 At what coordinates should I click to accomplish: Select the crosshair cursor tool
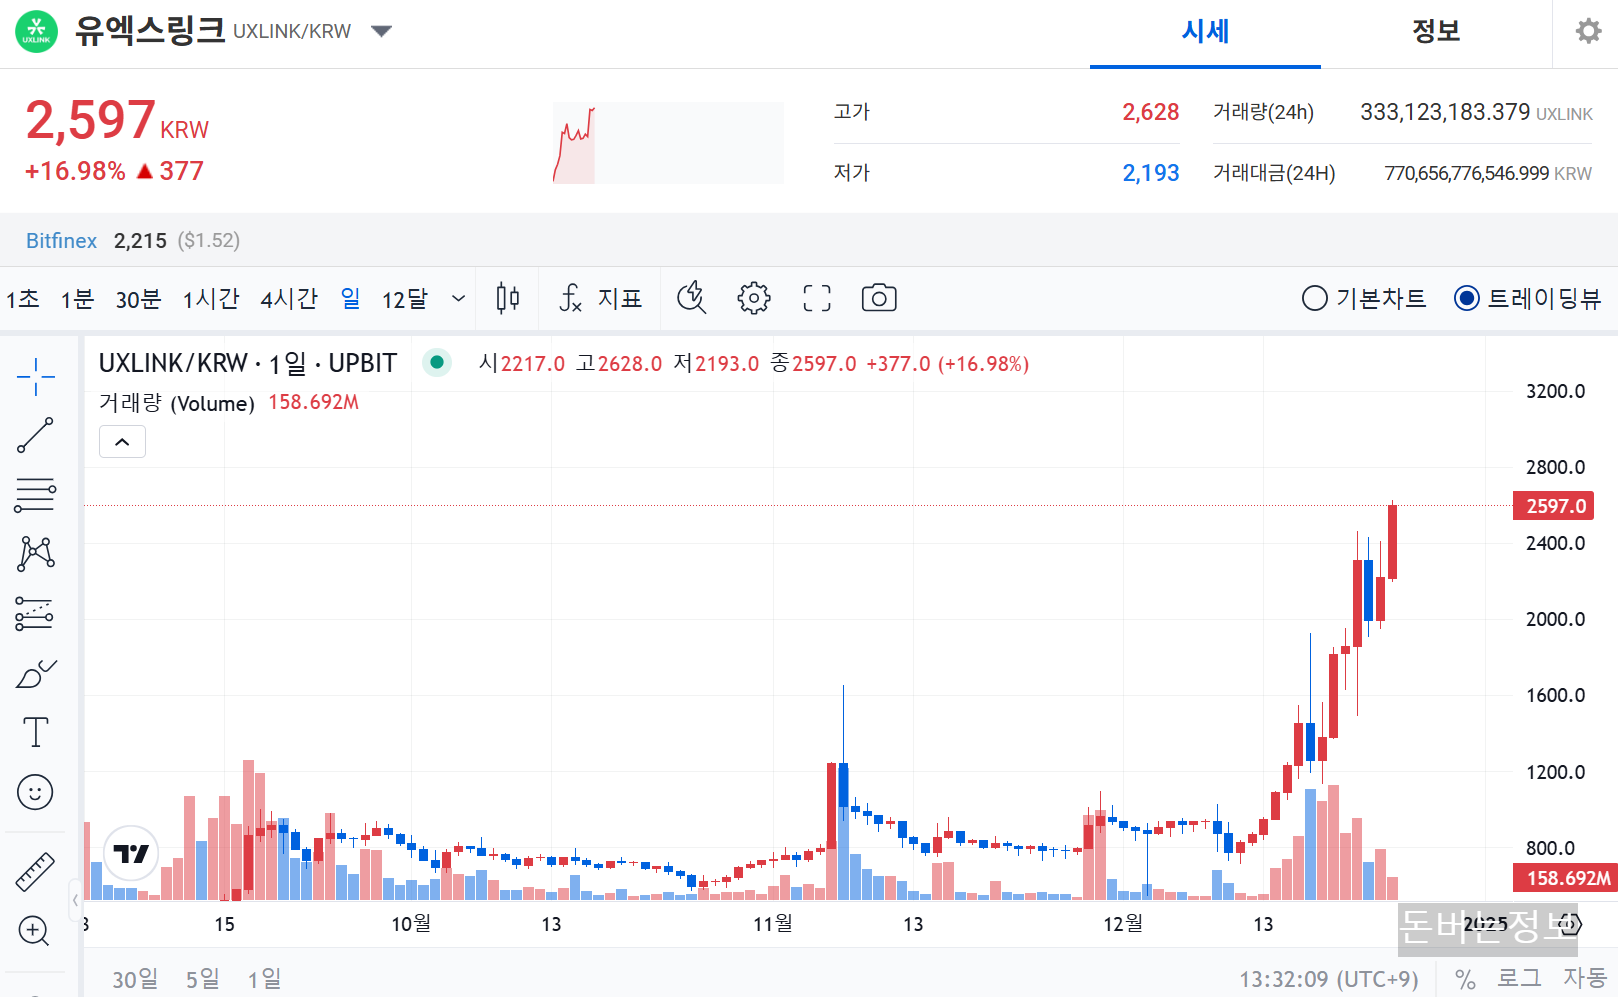[x=35, y=377]
